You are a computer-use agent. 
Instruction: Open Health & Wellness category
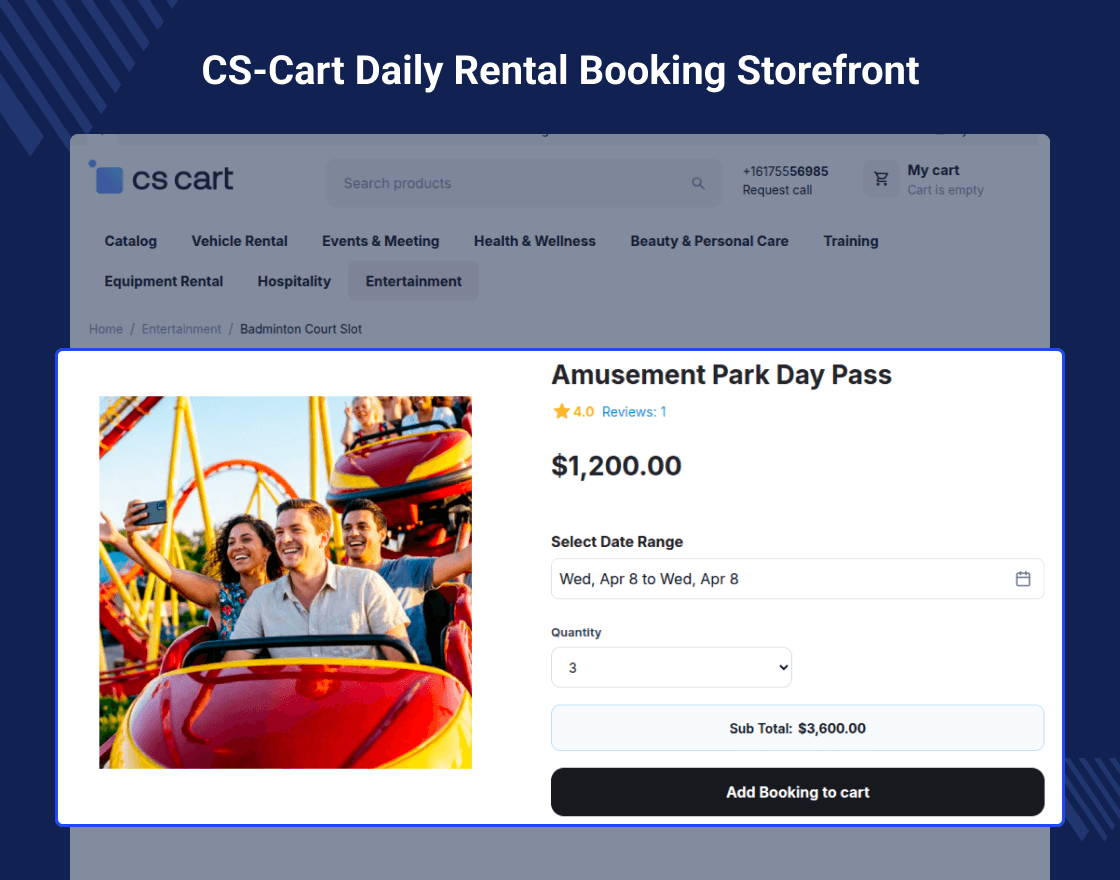[534, 241]
